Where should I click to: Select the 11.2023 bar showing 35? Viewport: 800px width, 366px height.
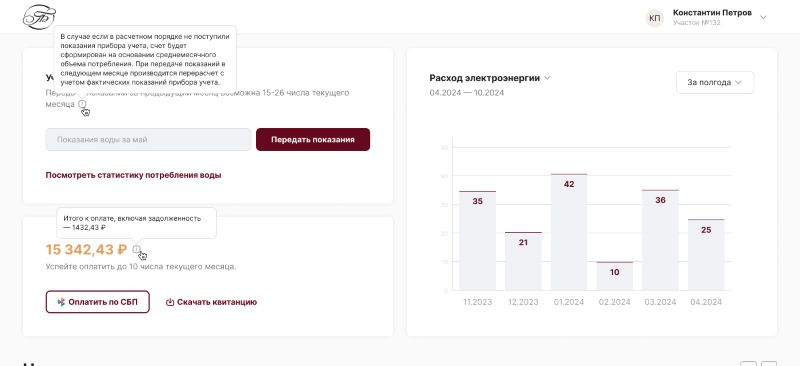478,241
